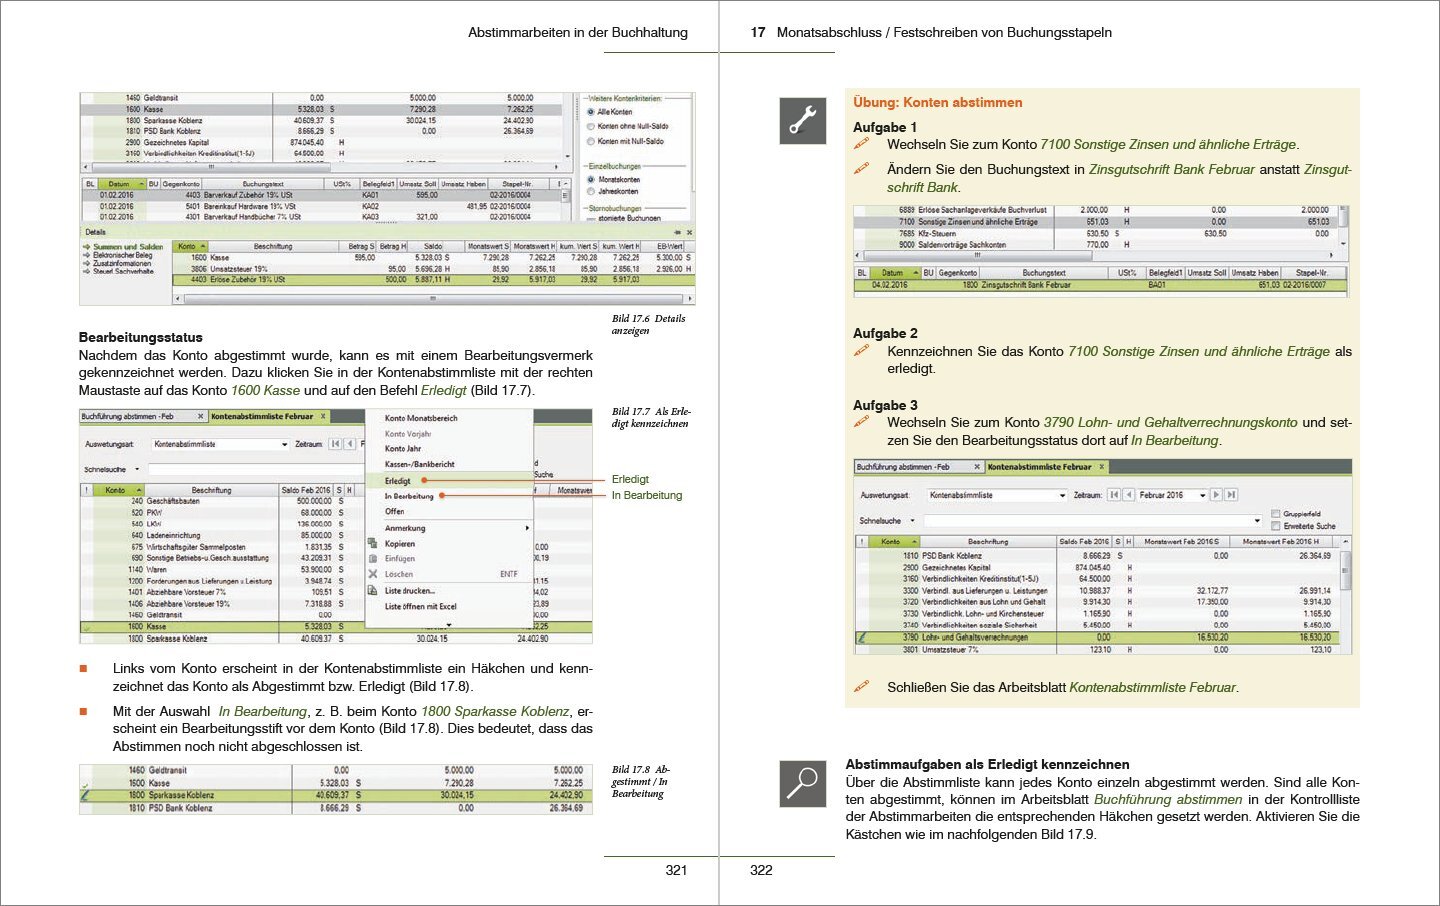
Task: Close Buchführung abstimmen - Feb tab in Bild 17.7
Action: click(200, 416)
